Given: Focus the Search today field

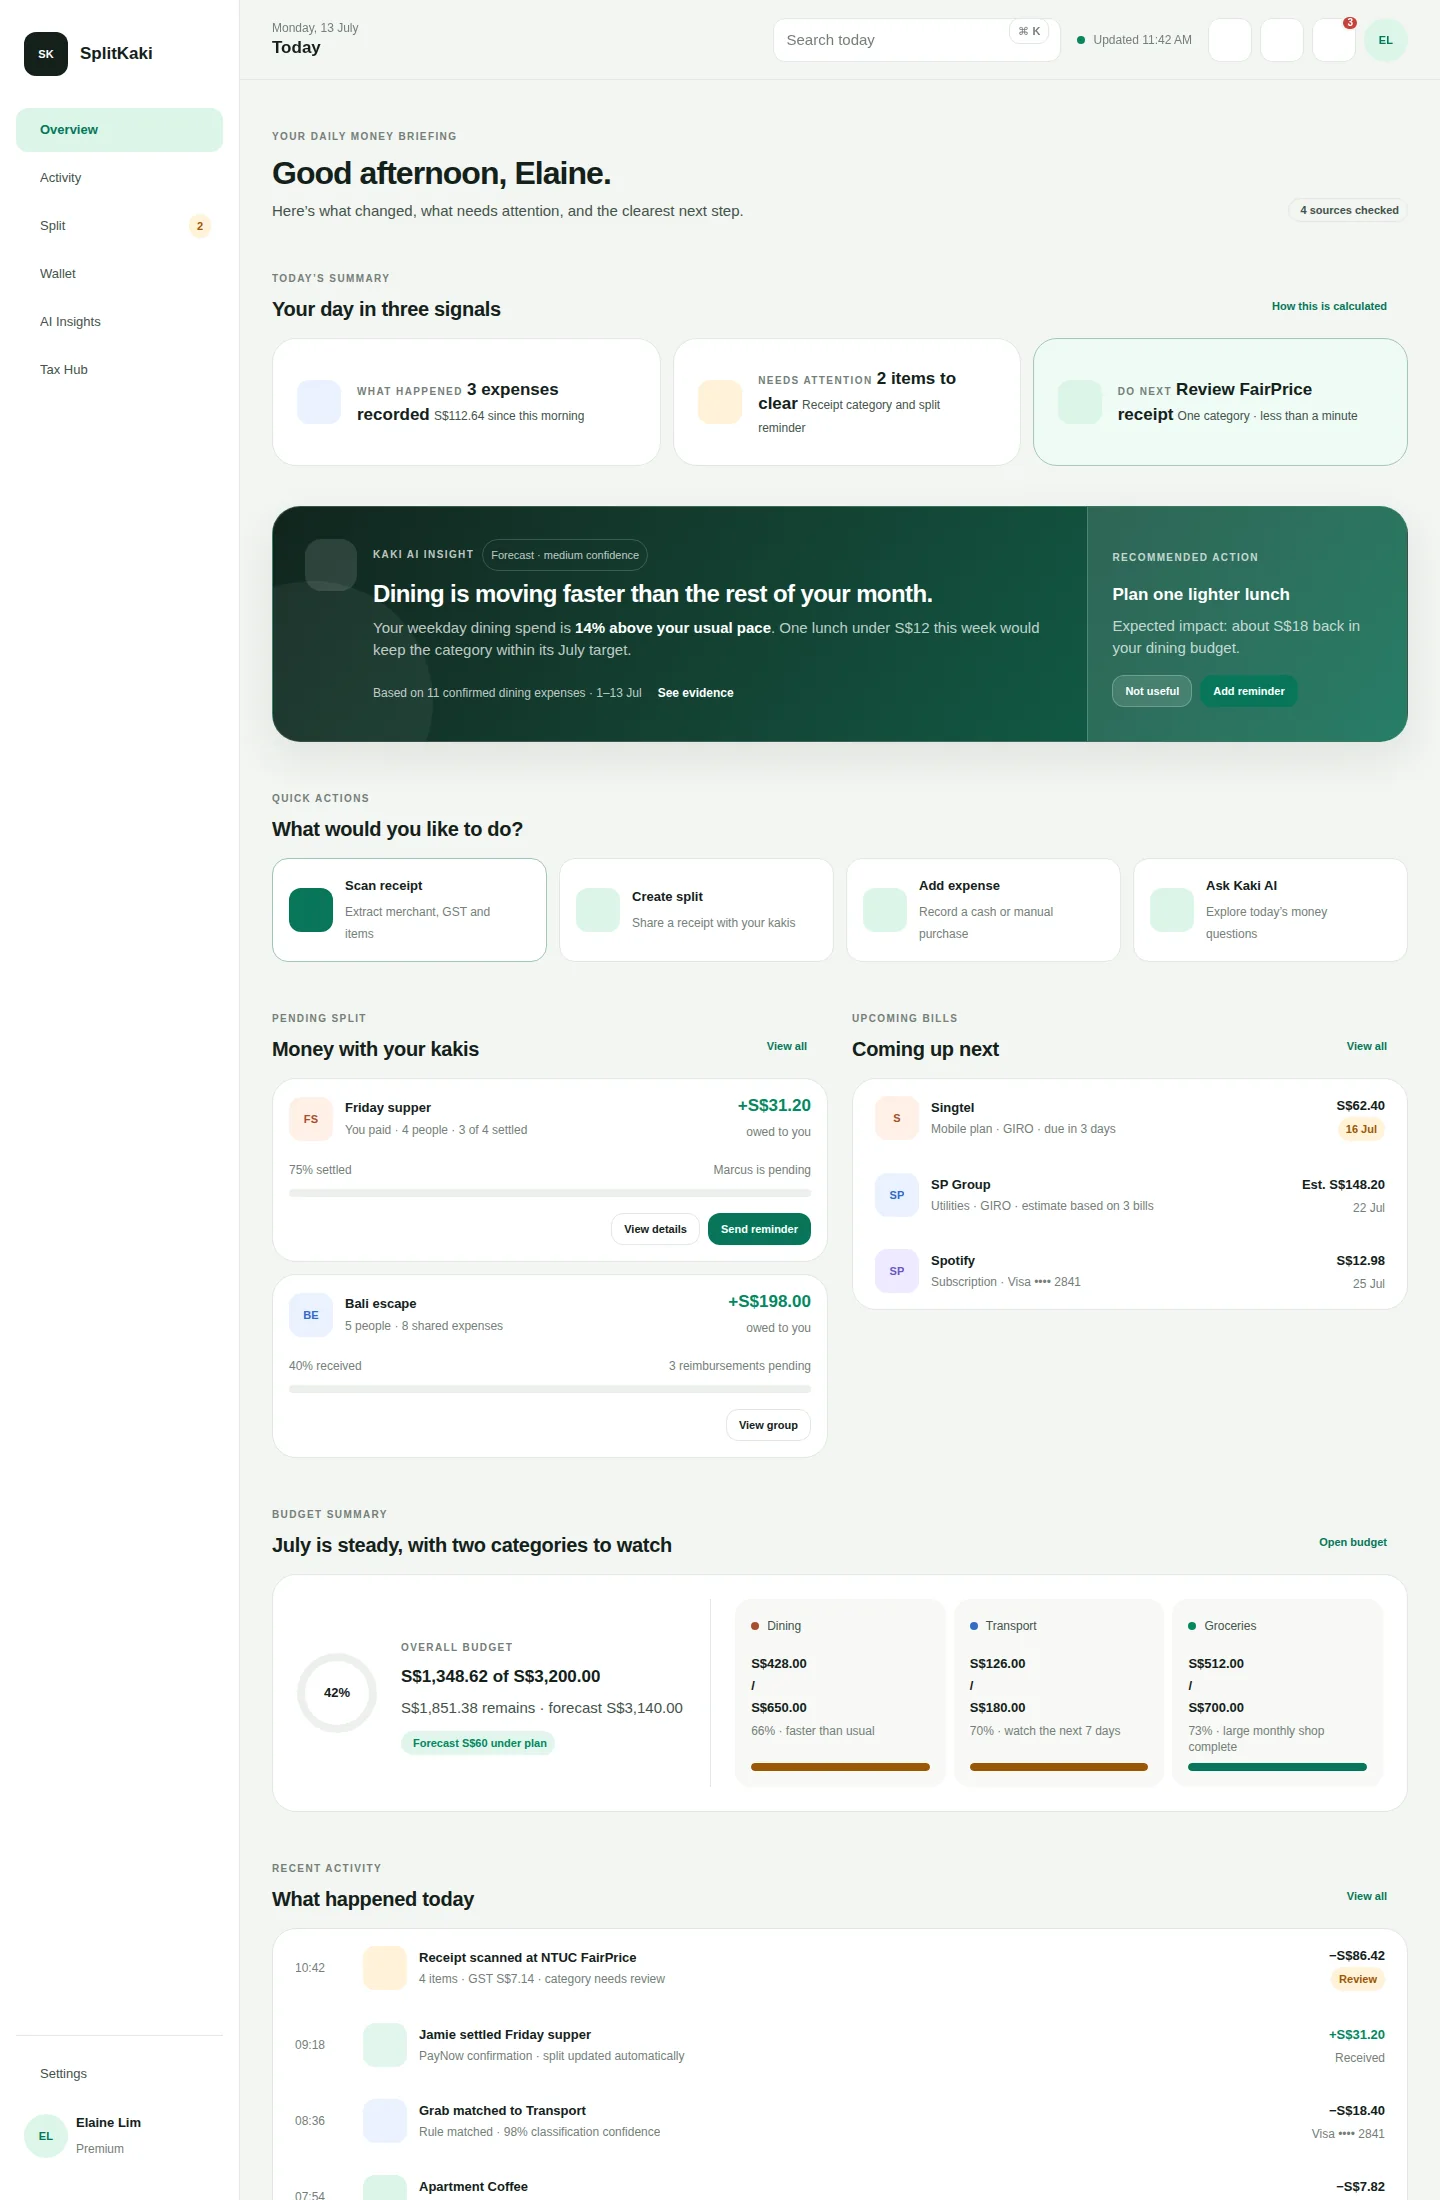Looking at the screenshot, I should (x=917, y=40).
